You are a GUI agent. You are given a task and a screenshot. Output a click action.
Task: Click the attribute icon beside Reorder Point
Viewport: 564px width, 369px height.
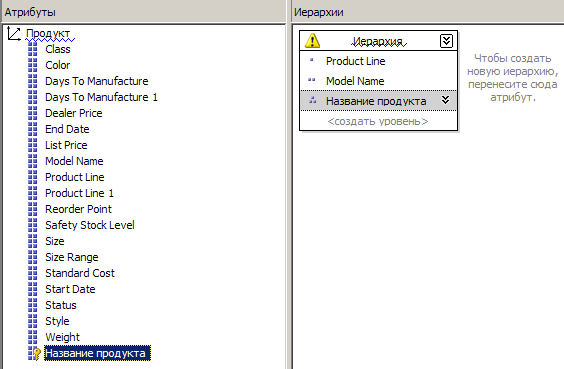click(33, 209)
